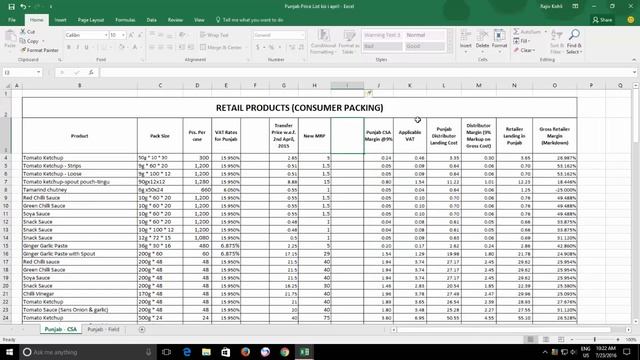Select Normal view in the status bar
The height and width of the screenshot is (360, 640).
pyautogui.click(x=530, y=340)
